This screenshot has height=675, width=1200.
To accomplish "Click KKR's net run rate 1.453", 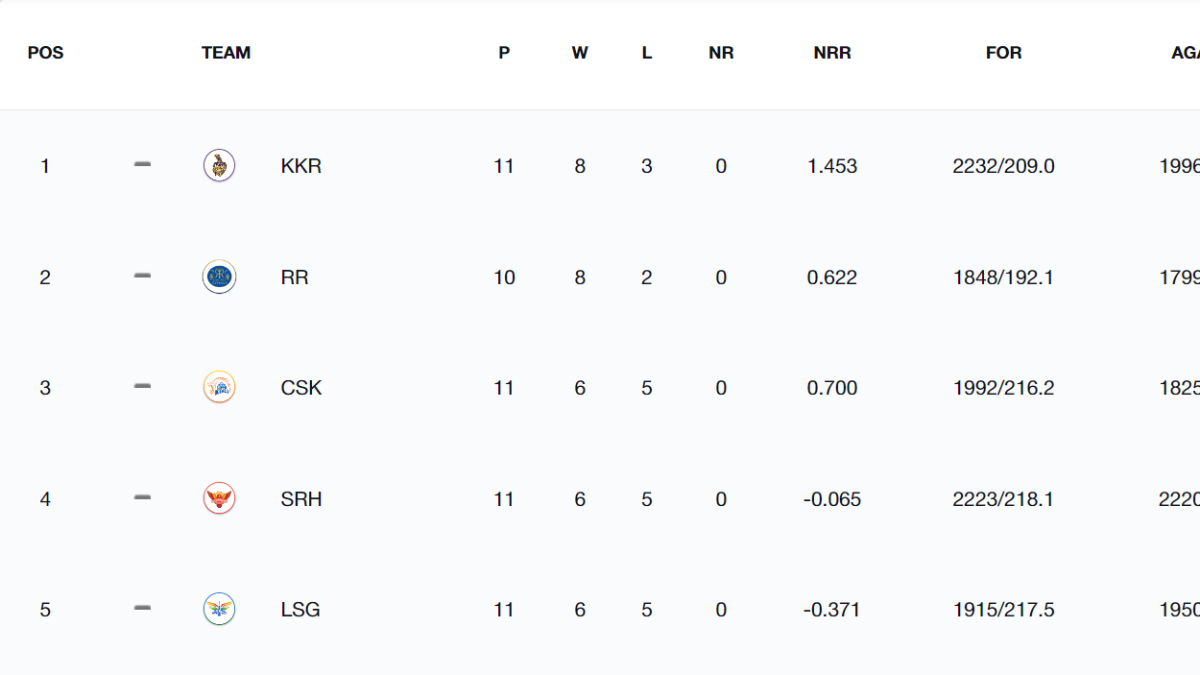I will 832,166.
